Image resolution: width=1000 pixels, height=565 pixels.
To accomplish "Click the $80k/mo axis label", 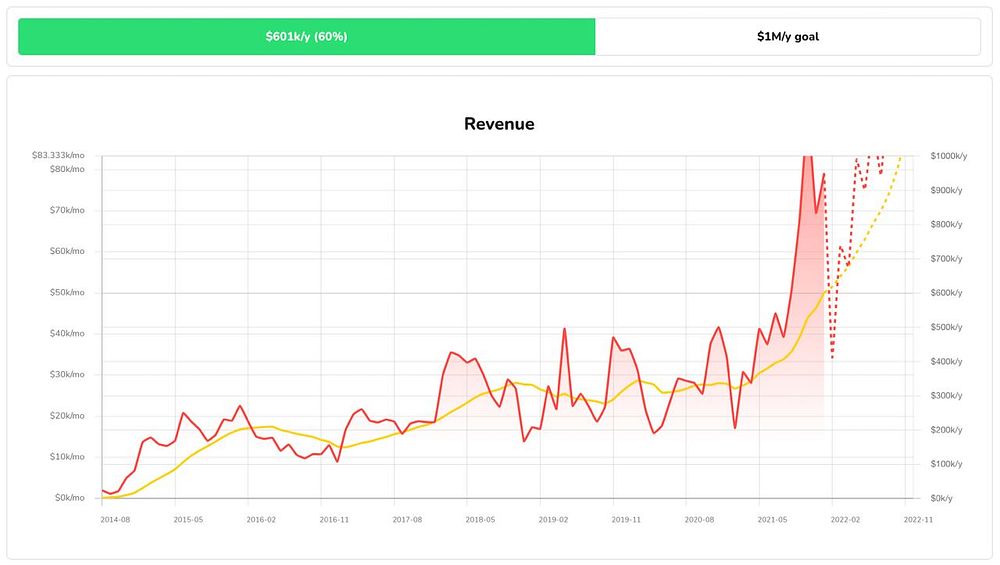I will (x=67, y=169).
